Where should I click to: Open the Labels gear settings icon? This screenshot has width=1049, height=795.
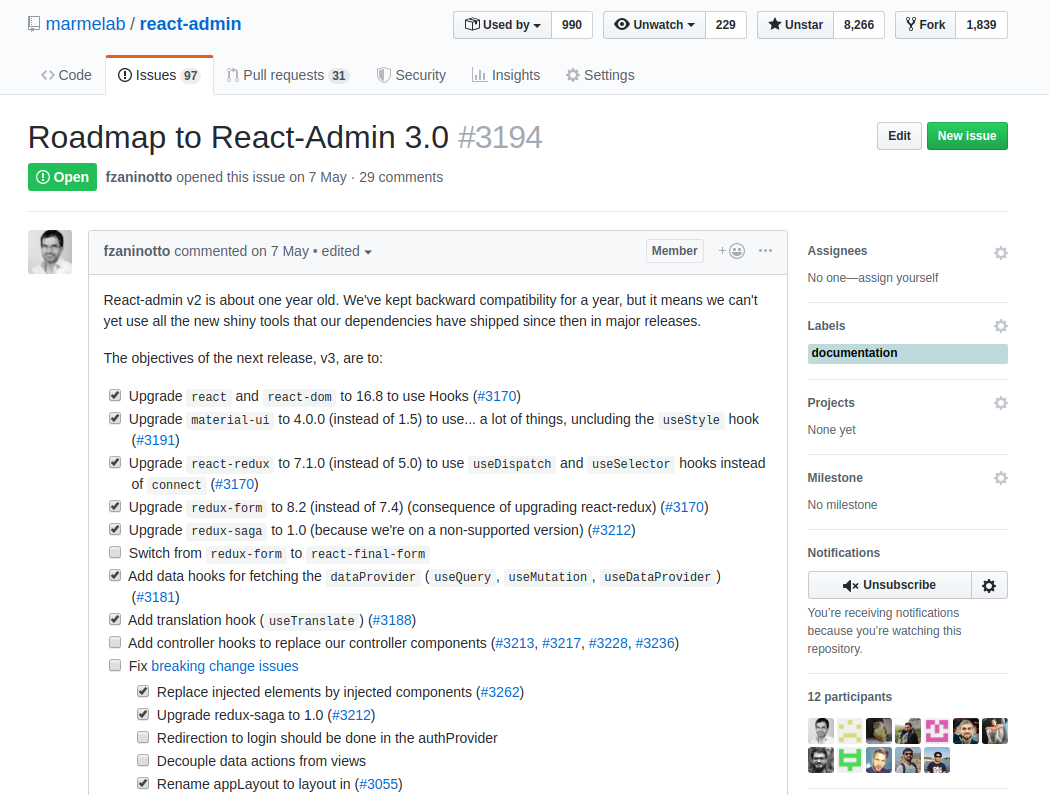coord(1000,326)
